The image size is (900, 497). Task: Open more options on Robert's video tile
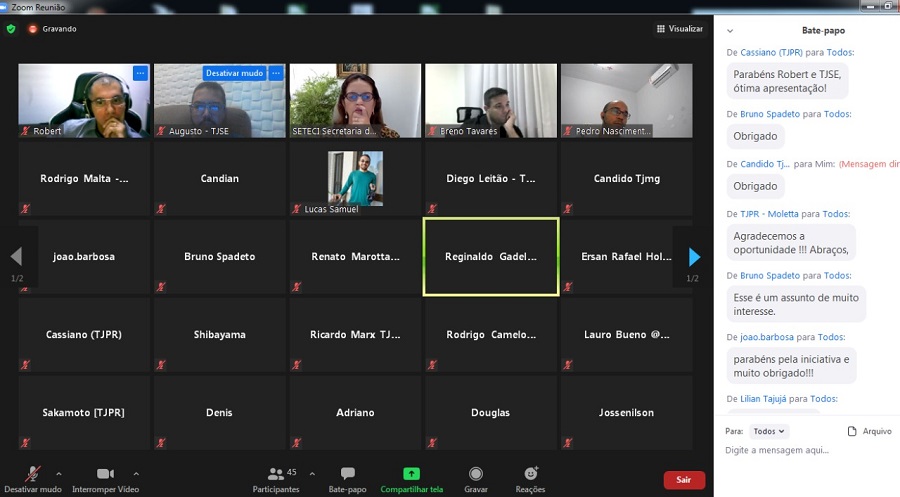click(x=140, y=73)
